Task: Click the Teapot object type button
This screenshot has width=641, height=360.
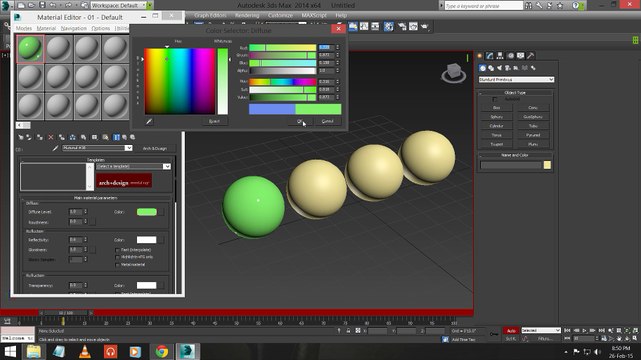Action: tap(497, 144)
